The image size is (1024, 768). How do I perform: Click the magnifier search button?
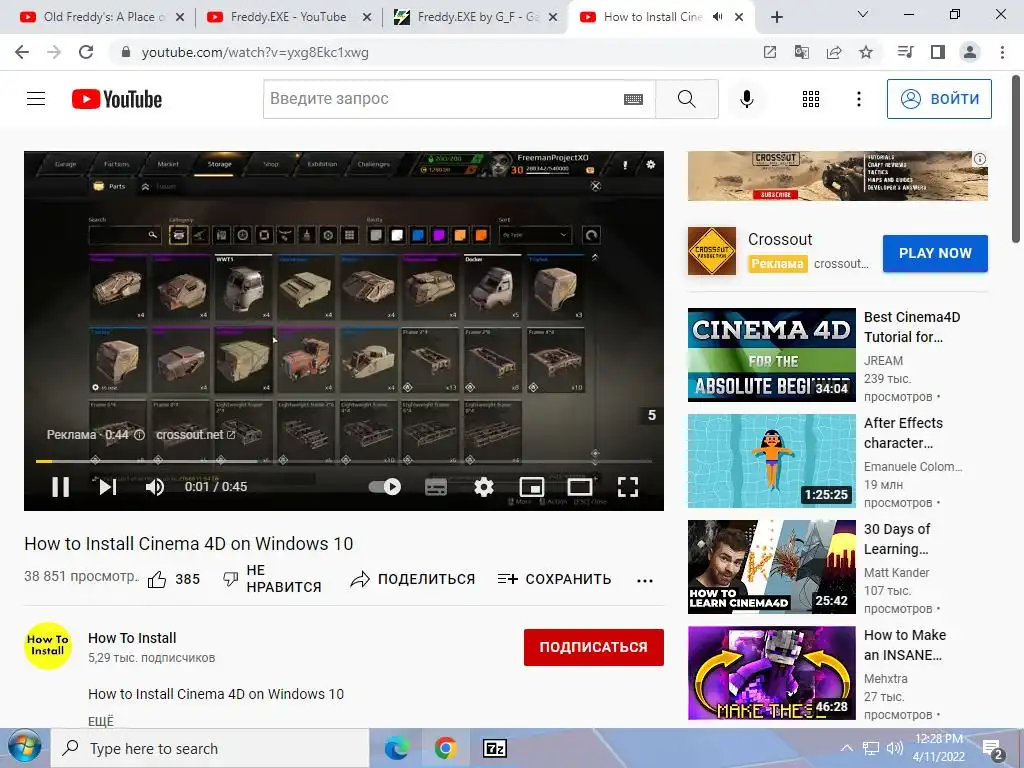(x=686, y=99)
